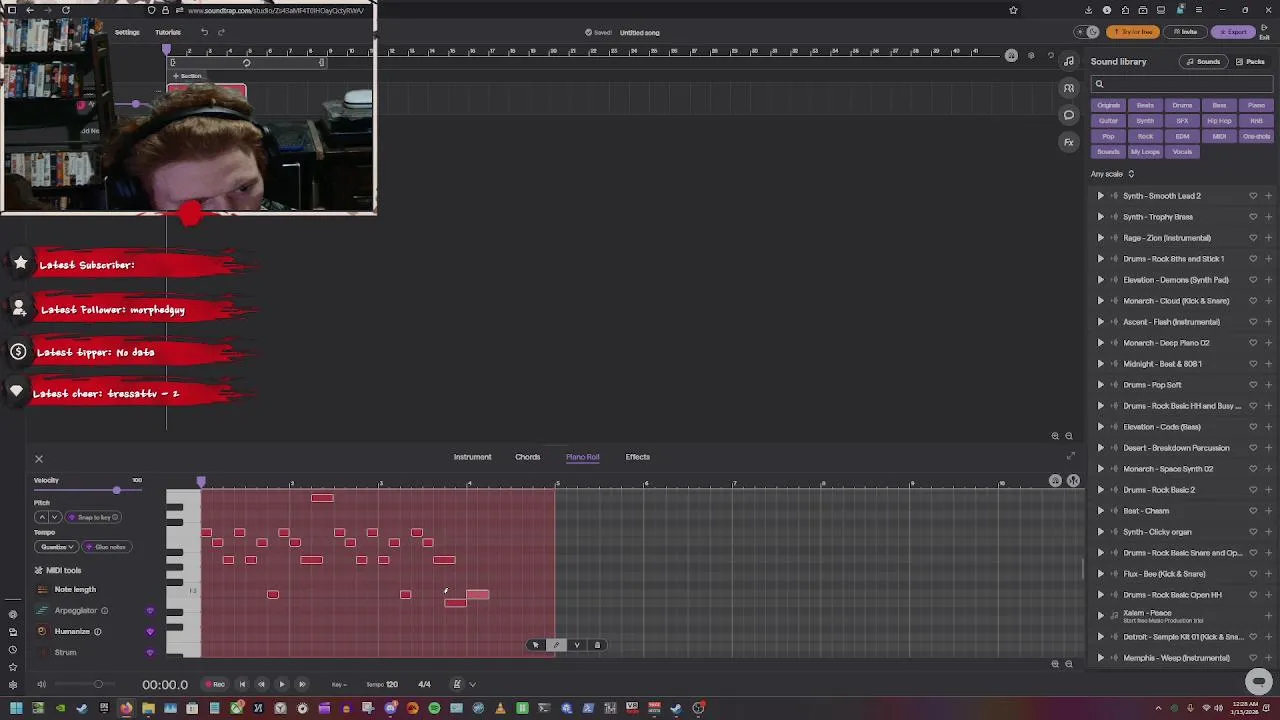Filter sounds by the Drums tag

click(x=1182, y=105)
